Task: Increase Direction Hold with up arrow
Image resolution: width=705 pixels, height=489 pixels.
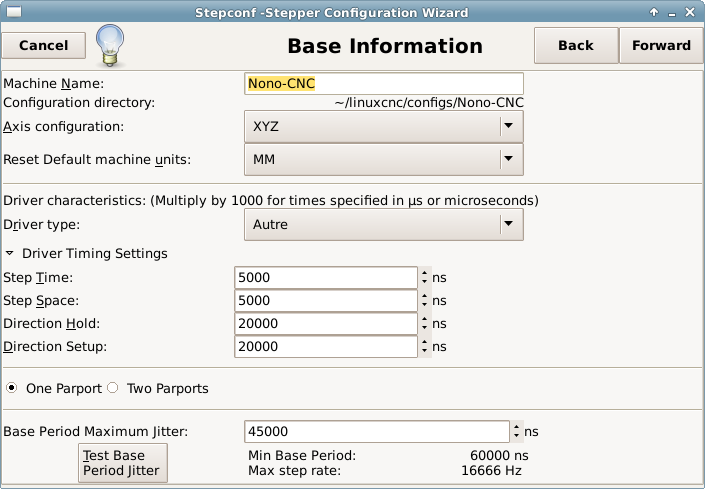Action: point(424,319)
